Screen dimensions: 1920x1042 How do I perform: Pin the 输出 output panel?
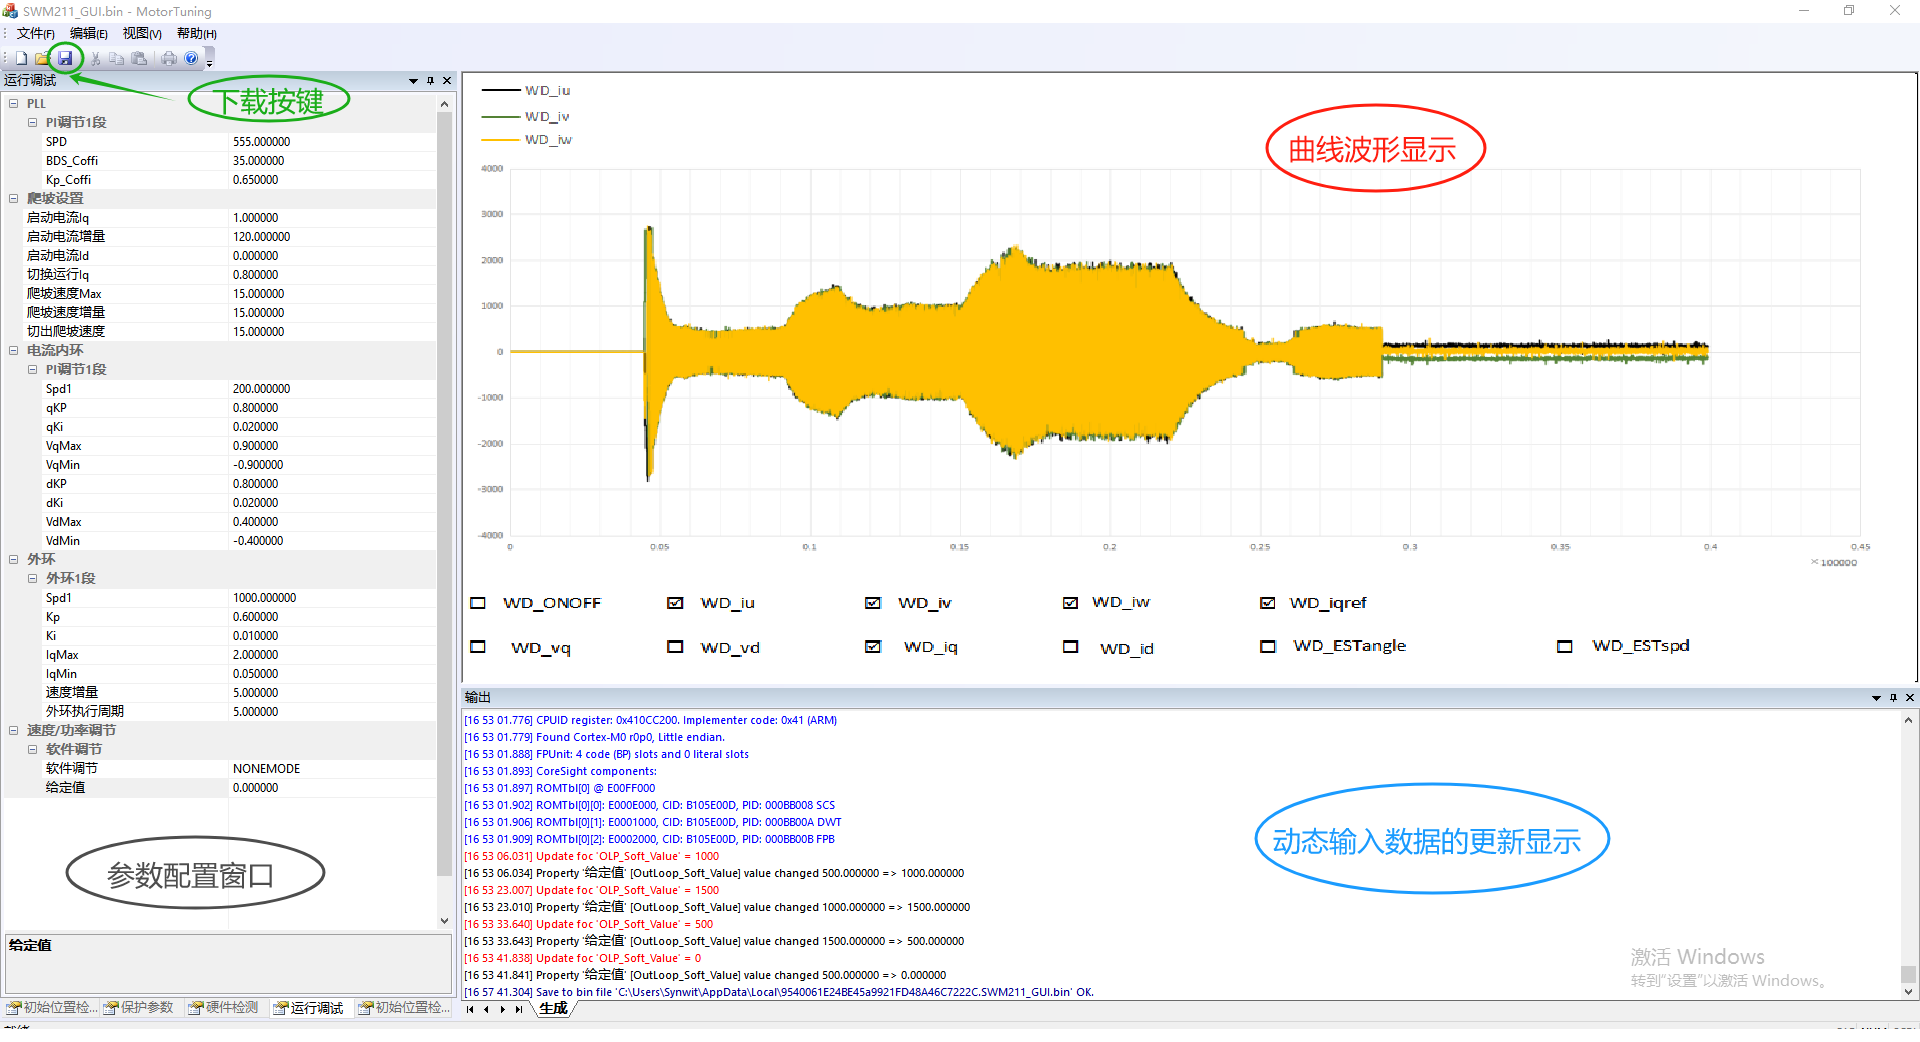click(1893, 697)
